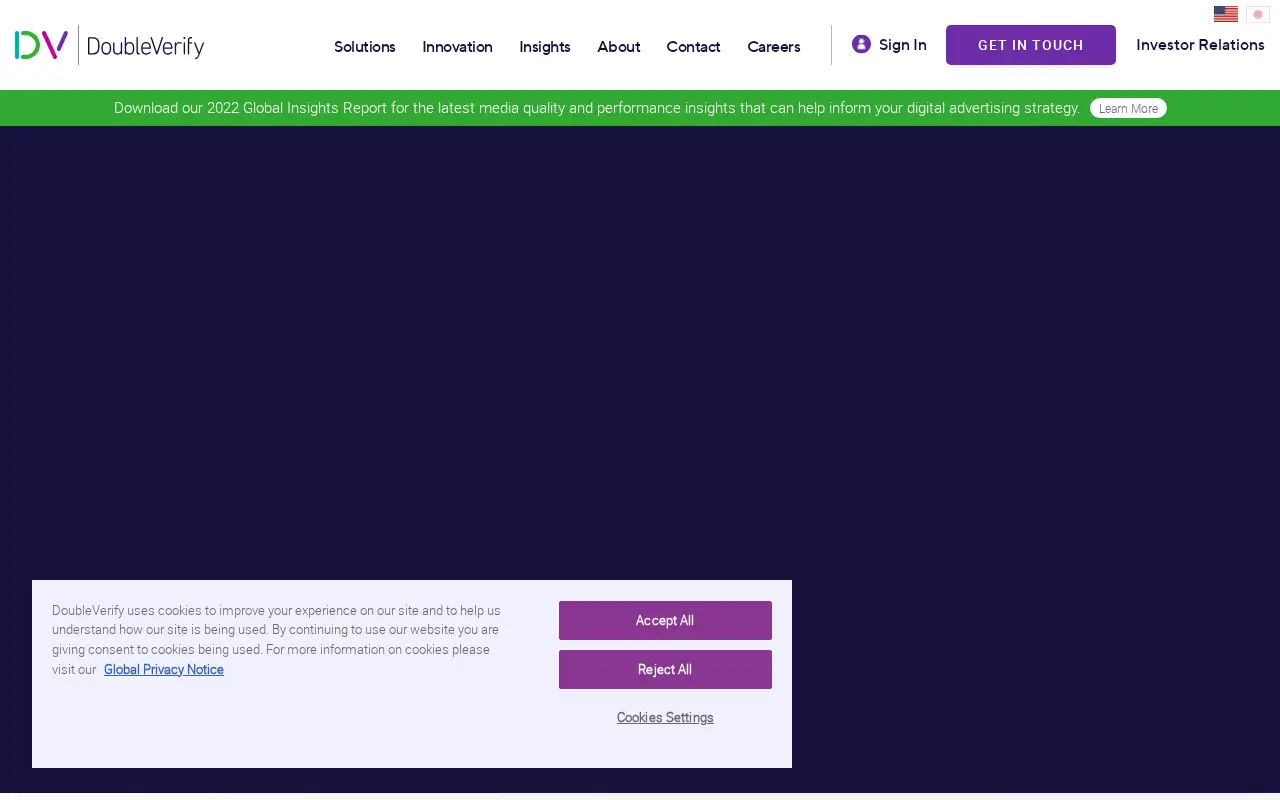Open Cookies Settings
The width and height of the screenshot is (1280, 800).
click(x=665, y=718)
